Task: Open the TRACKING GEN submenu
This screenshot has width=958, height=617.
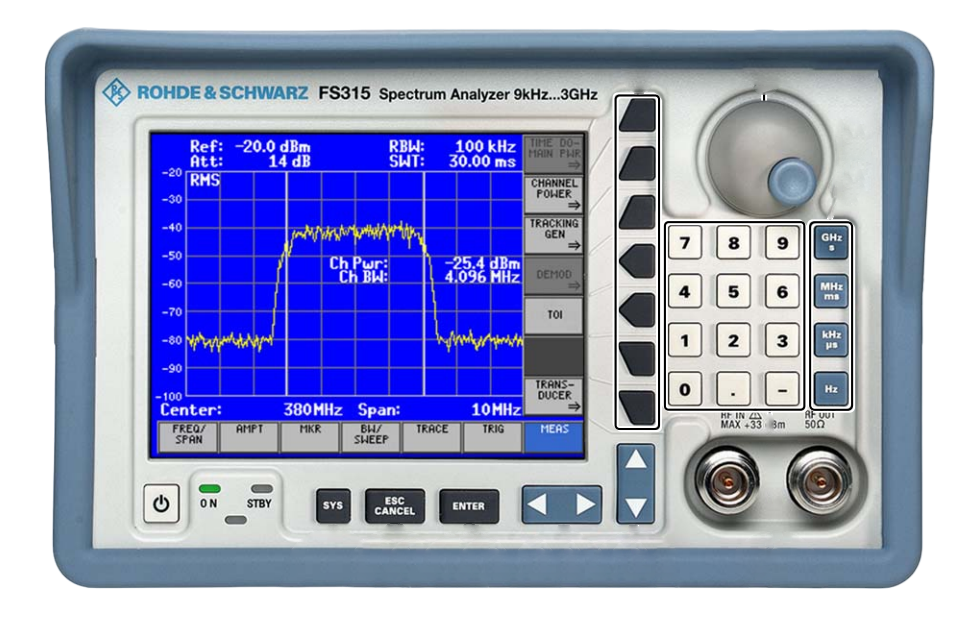Action: coord(554,234)
